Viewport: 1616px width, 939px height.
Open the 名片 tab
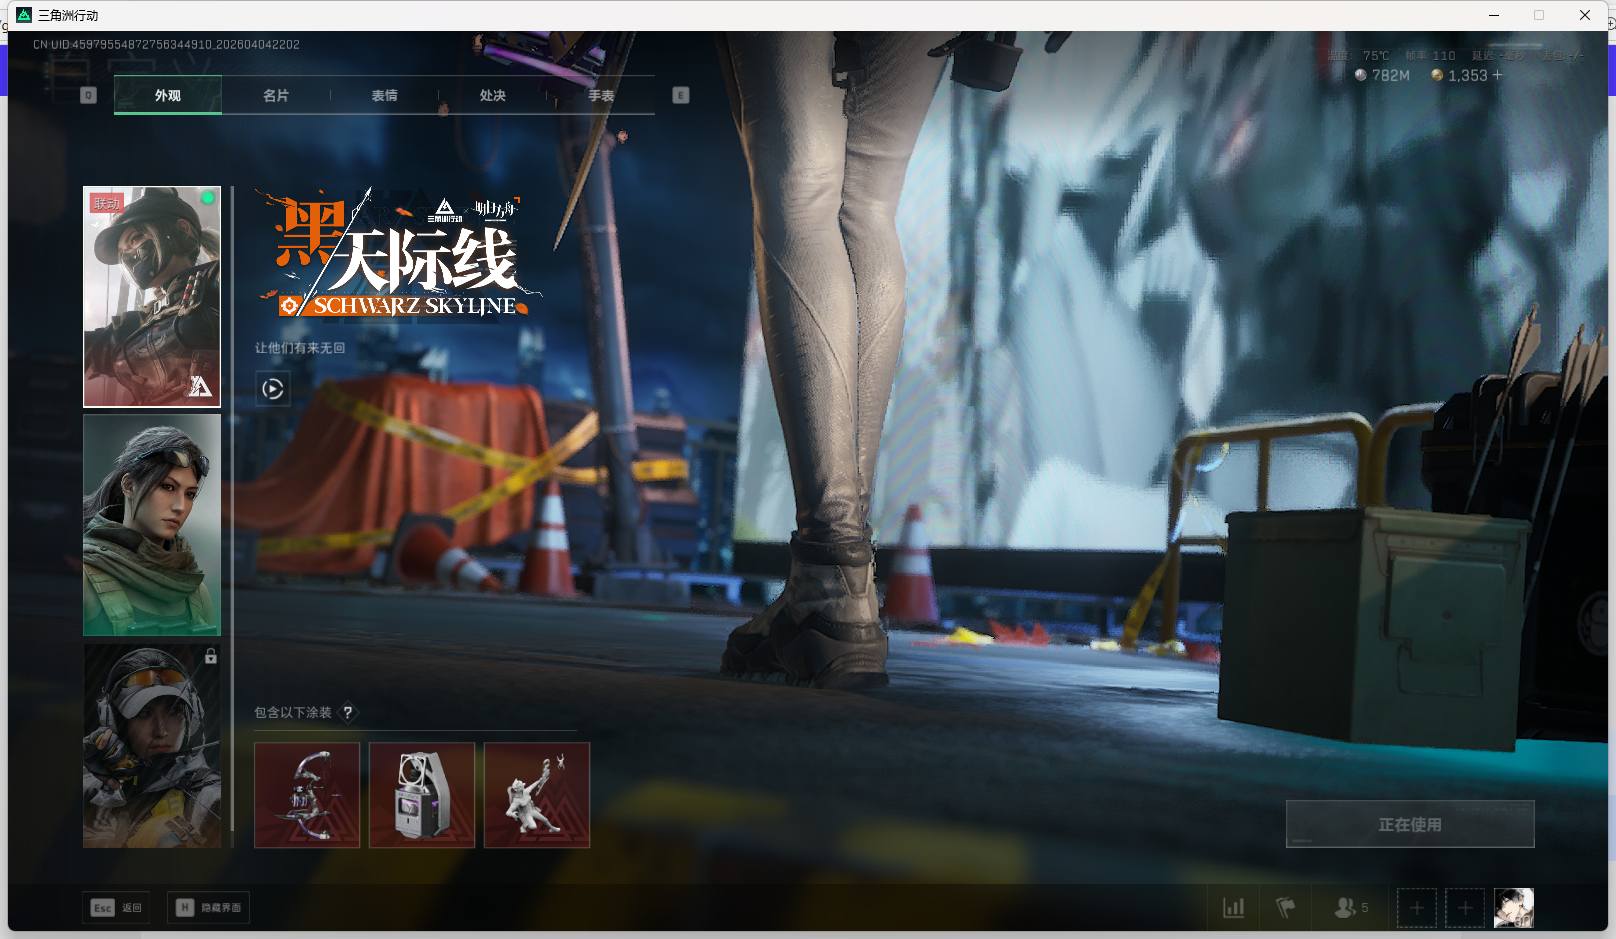pos(276,95)
